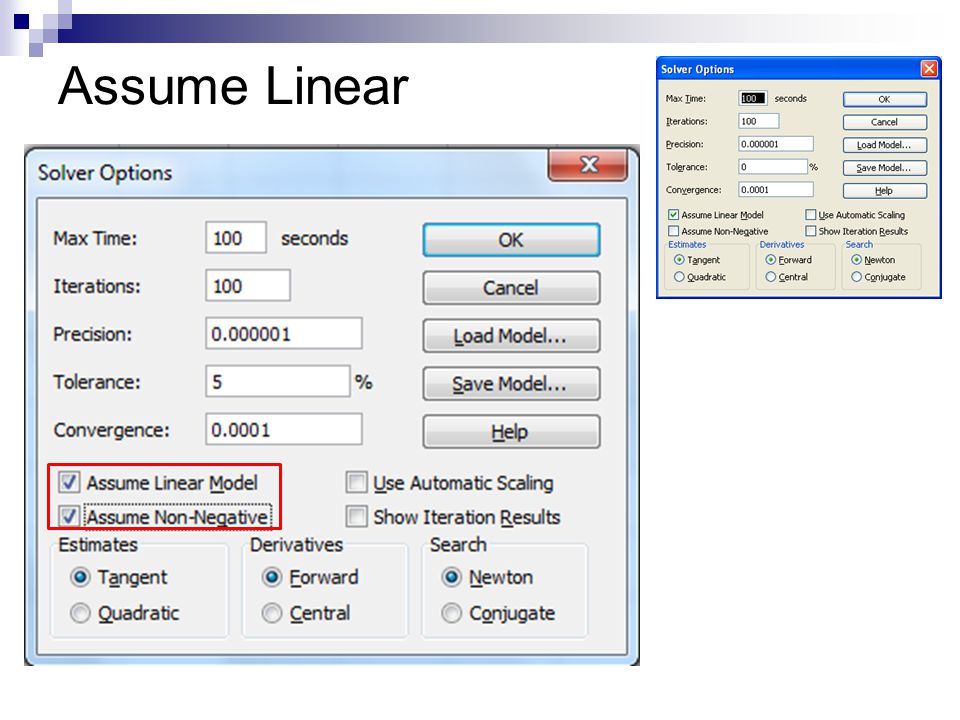Click the highlighted Max Time field in small dialog
Viewport: 960px width, 720px height.
(x=752, y=98)
